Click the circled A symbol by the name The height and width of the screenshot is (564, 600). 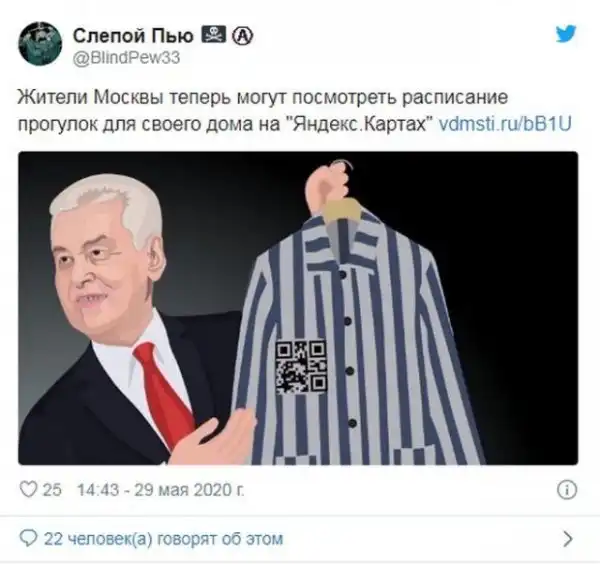[243, 36]
